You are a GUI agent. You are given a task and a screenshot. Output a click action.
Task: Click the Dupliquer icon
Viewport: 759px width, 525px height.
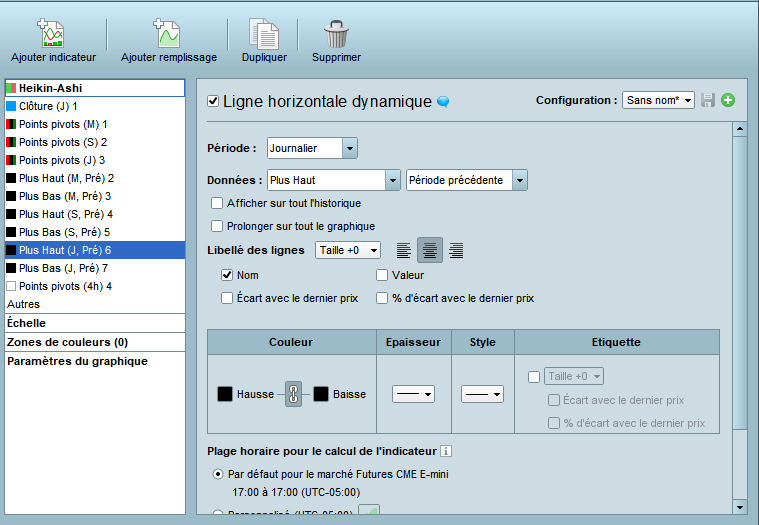[x=264, y=34]
